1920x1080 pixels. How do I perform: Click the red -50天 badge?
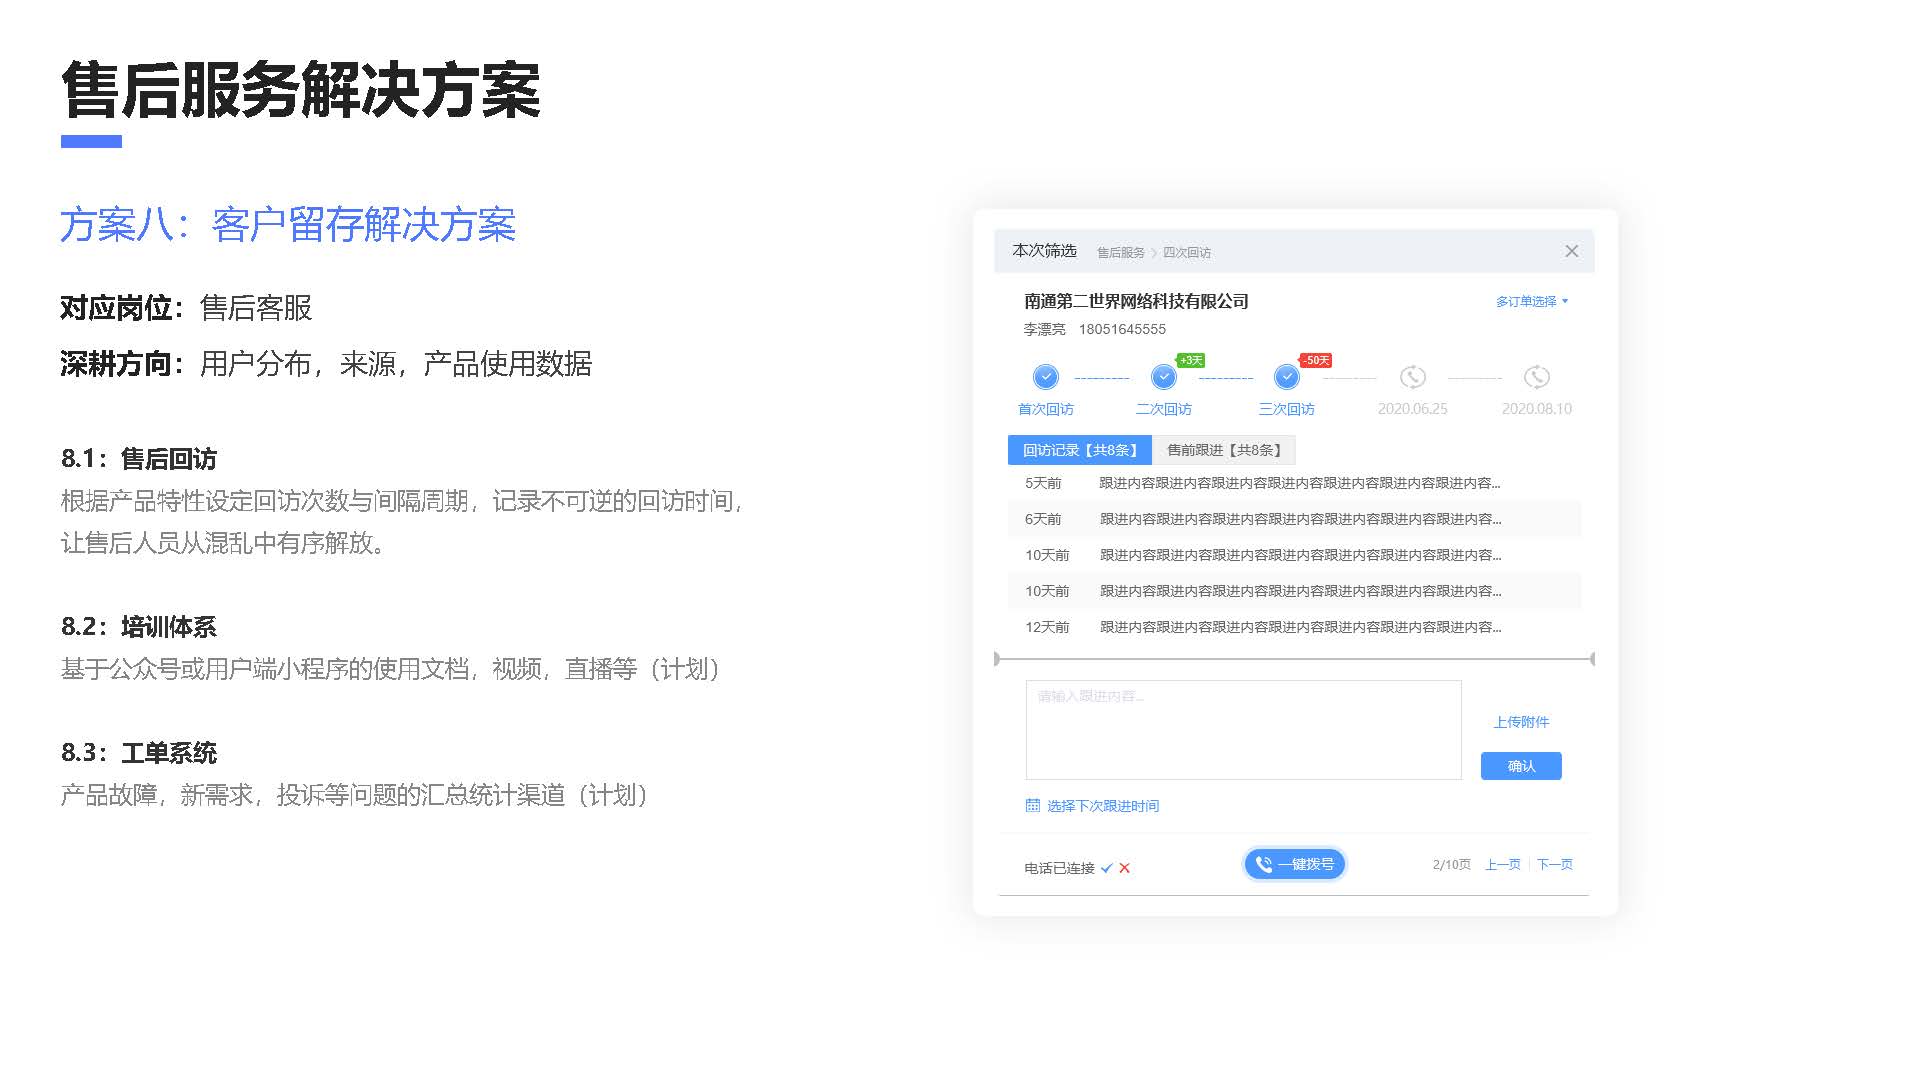(x=1316, y=360)
